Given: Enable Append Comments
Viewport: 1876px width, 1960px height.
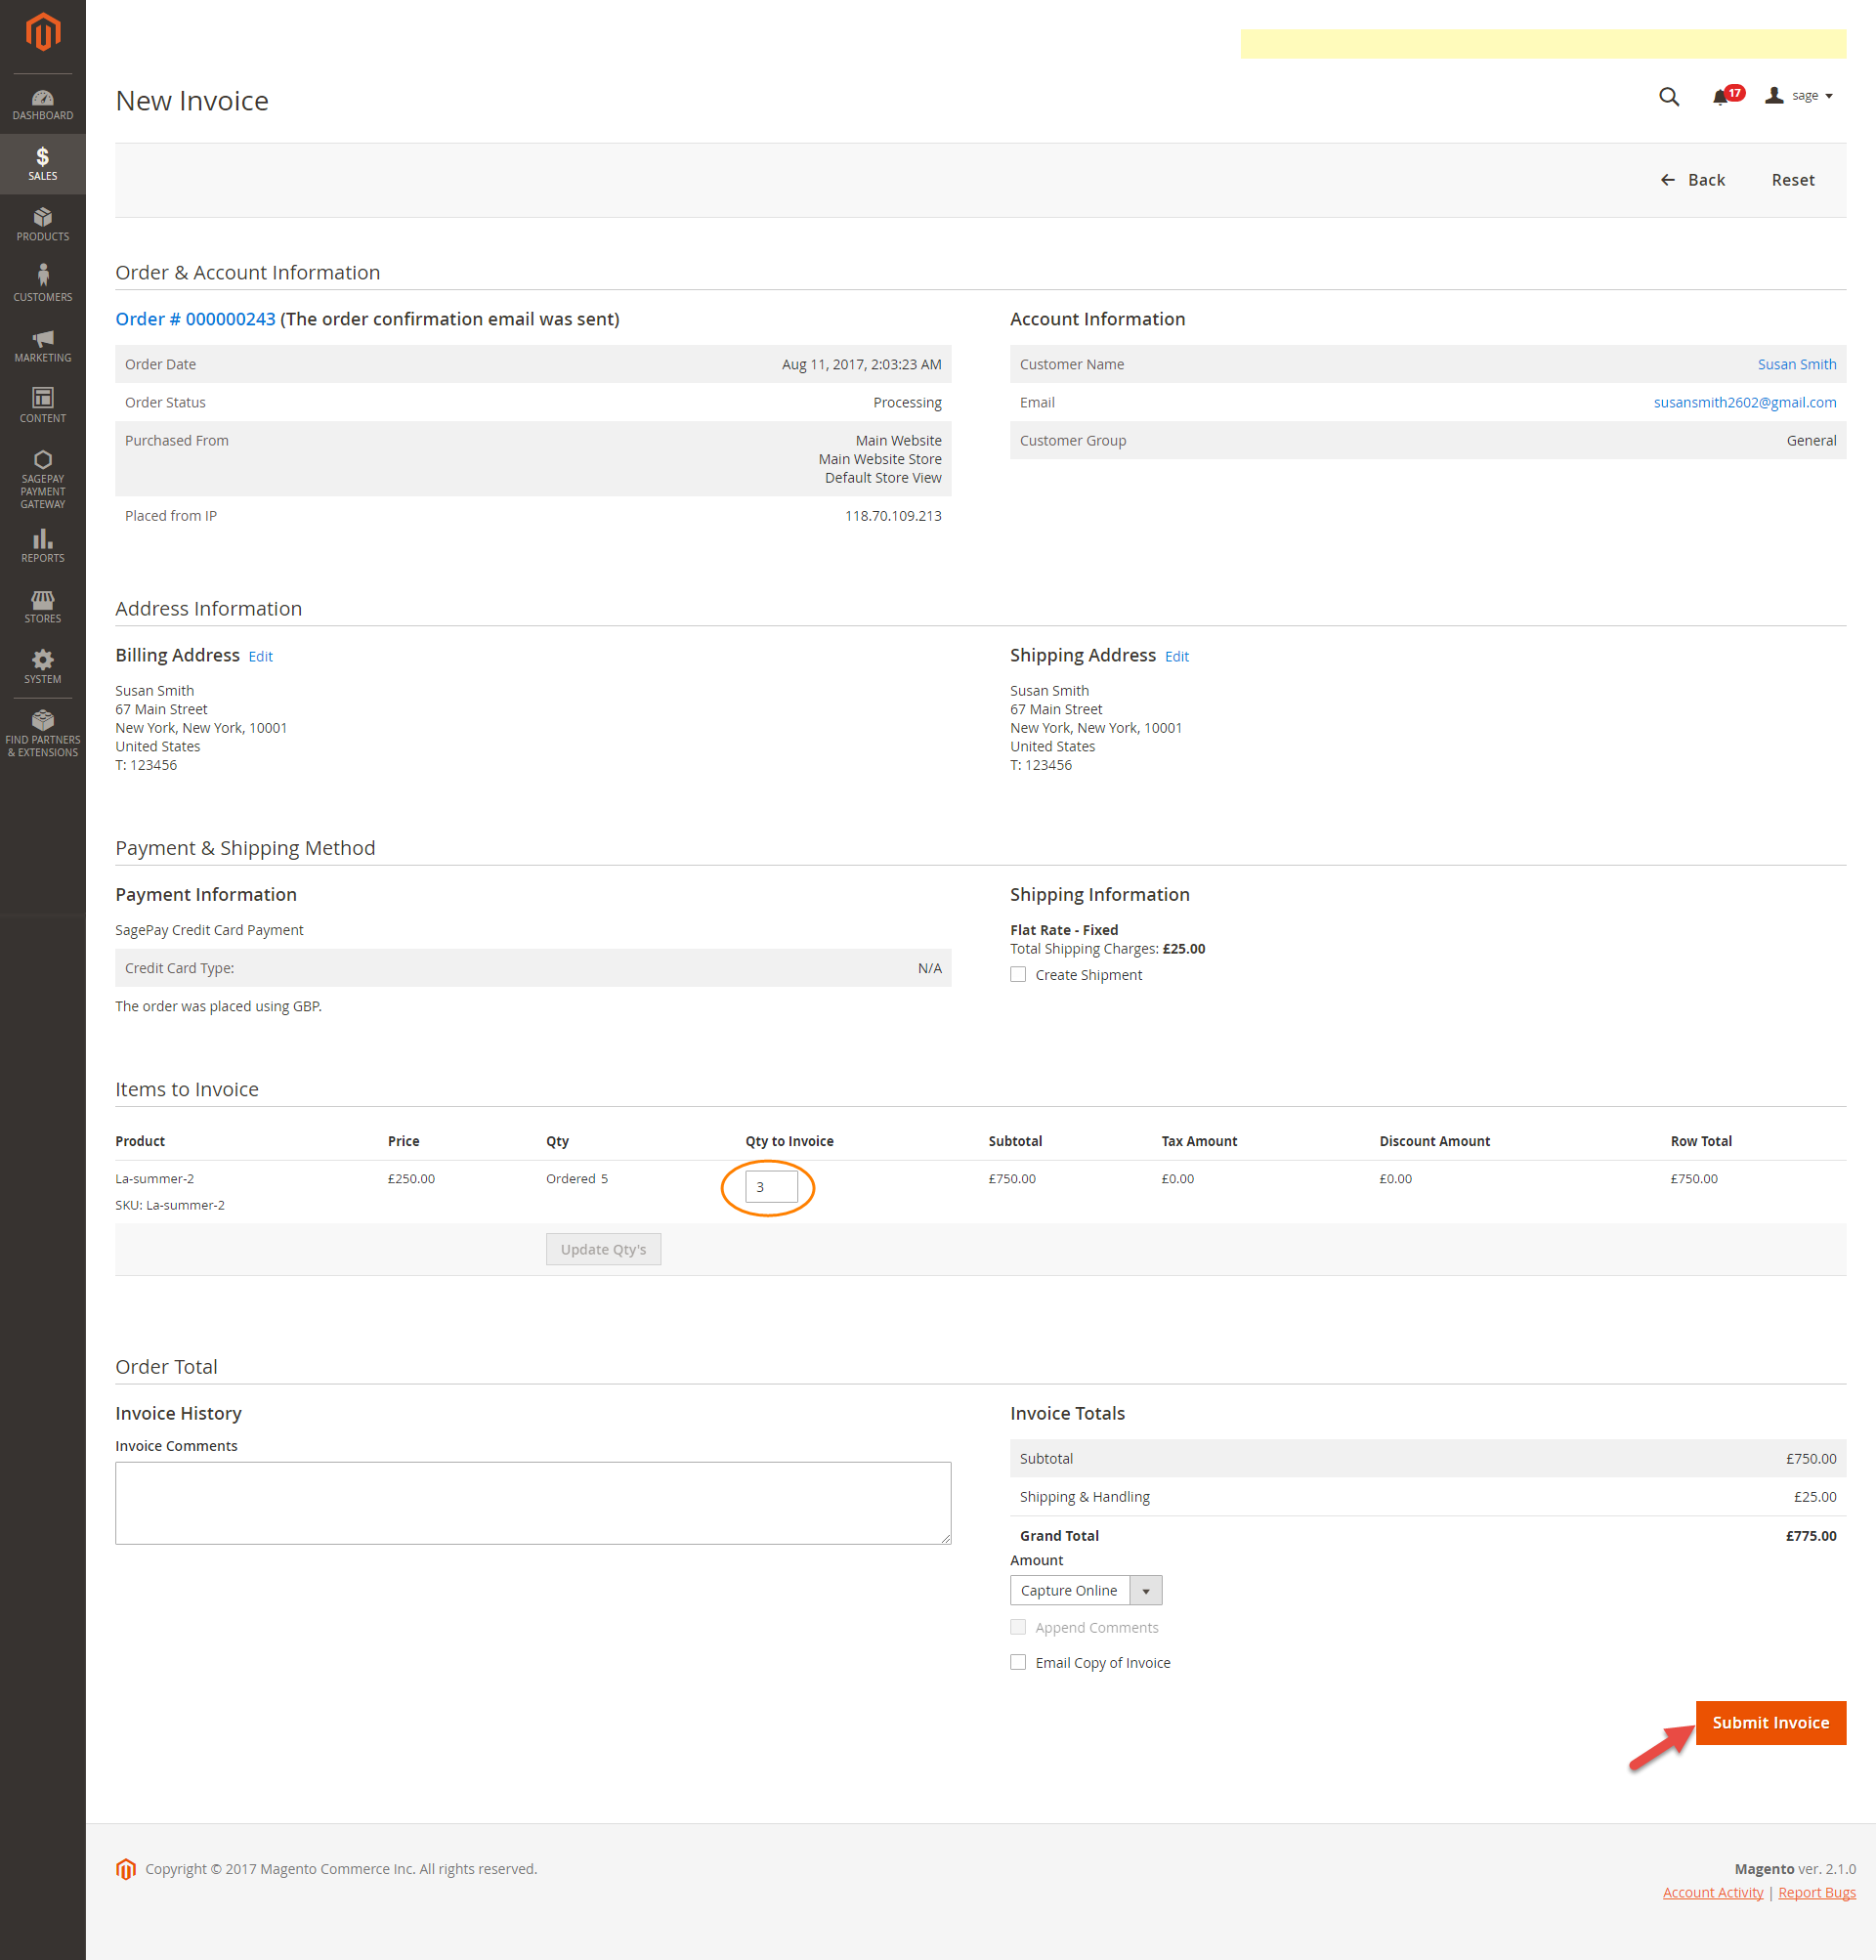Looking at the screenshot, I should (1018, 1626).
